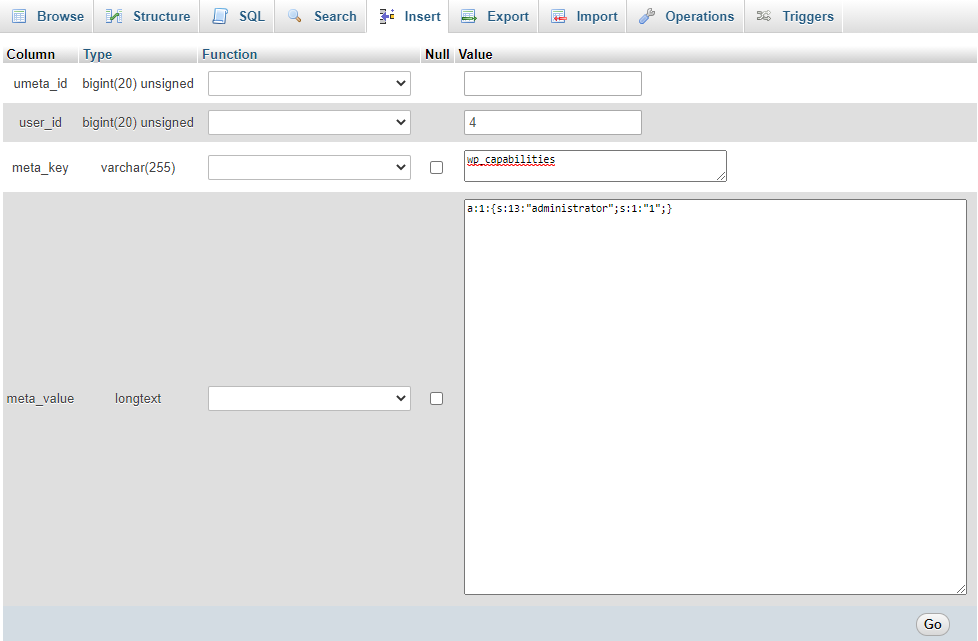Open the Function dropdown for meta_value
978x641 pixels.
309,398
